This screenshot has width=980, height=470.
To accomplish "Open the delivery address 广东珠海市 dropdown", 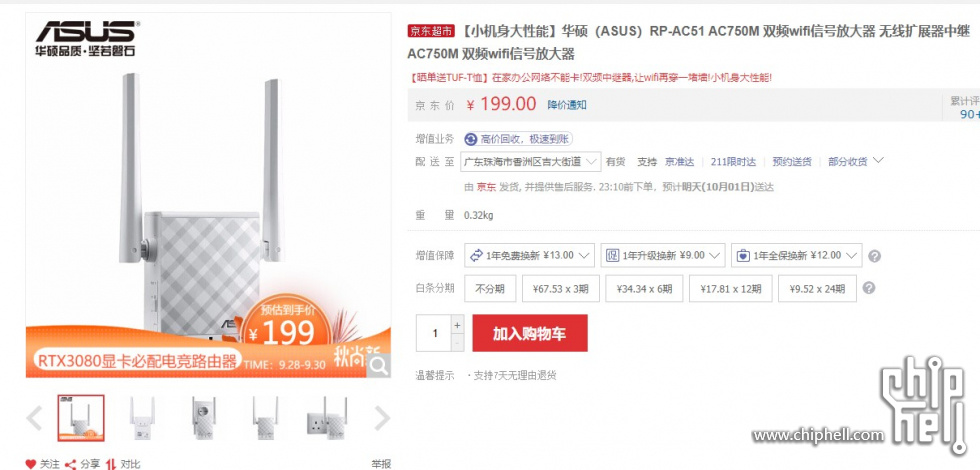I will pyautogui.click(x=531, y=161).
